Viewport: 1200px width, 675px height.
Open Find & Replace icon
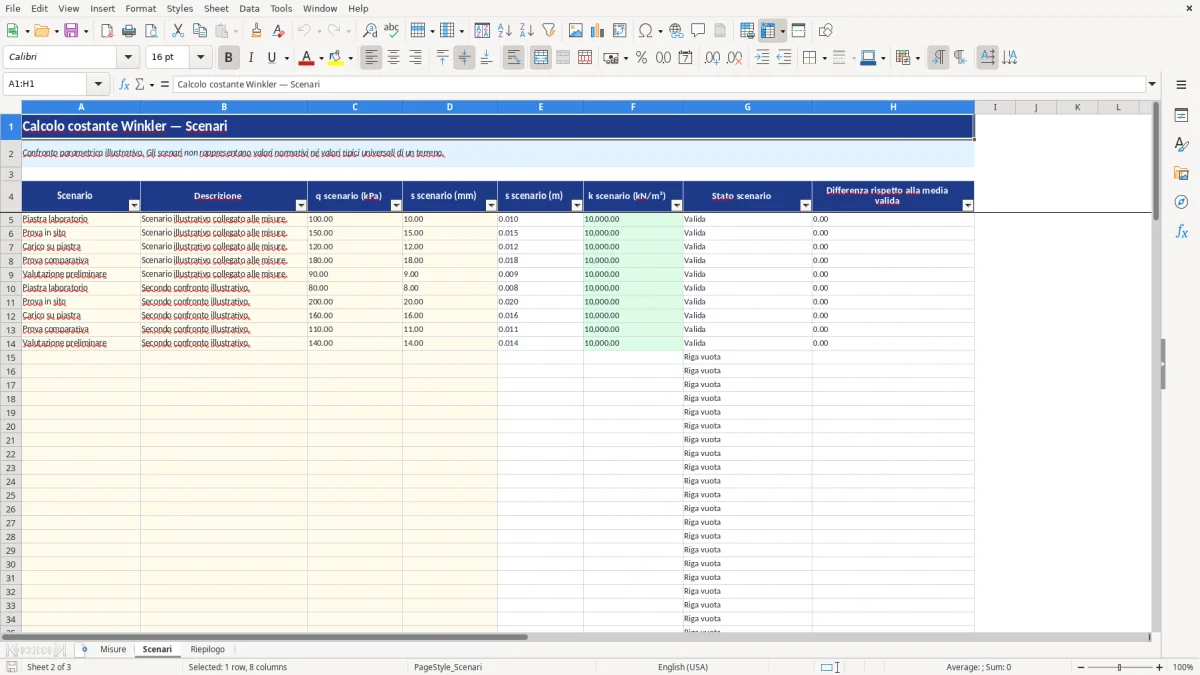370,31
